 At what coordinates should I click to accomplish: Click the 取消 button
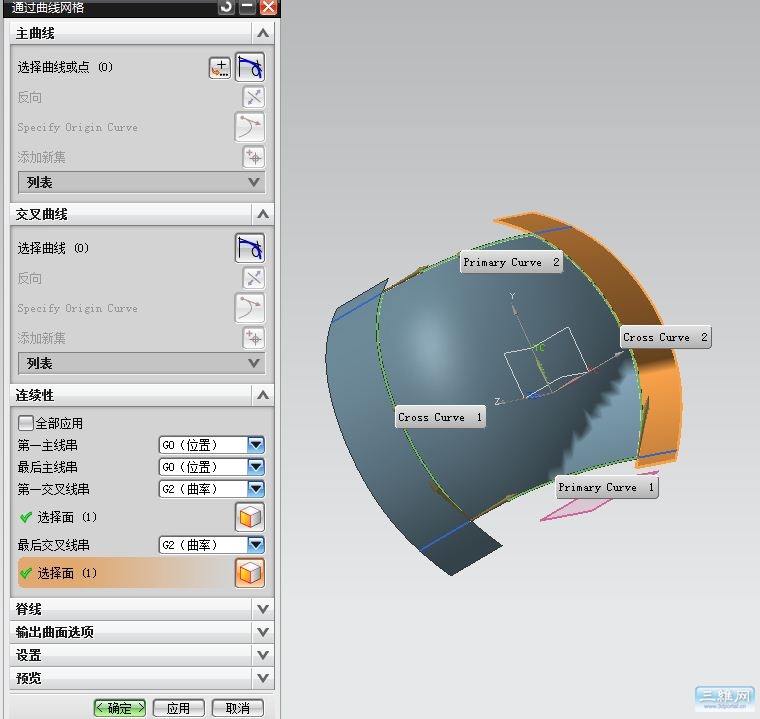[238, 708]
